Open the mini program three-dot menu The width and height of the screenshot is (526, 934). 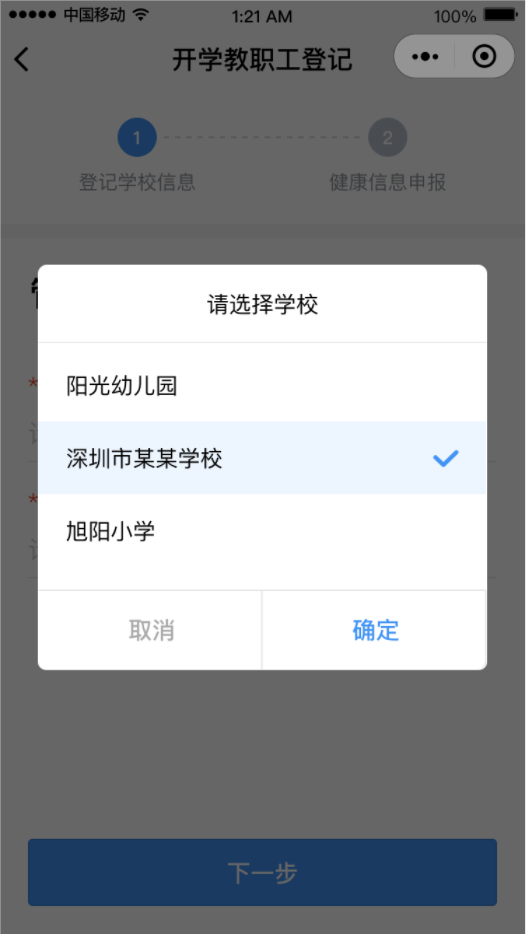coord(425,57)
